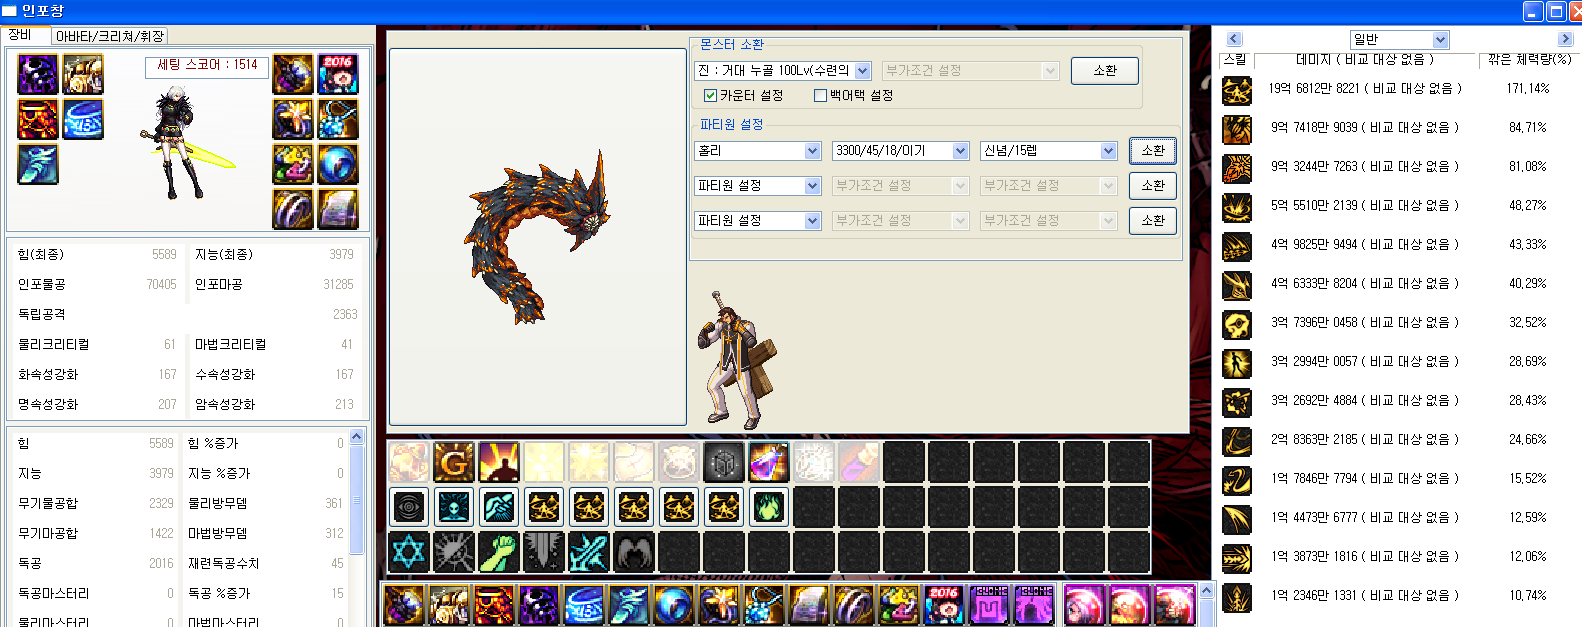Toggle the 카운터 설정 checkbox

pyautogui.click(x=710, y=96)
